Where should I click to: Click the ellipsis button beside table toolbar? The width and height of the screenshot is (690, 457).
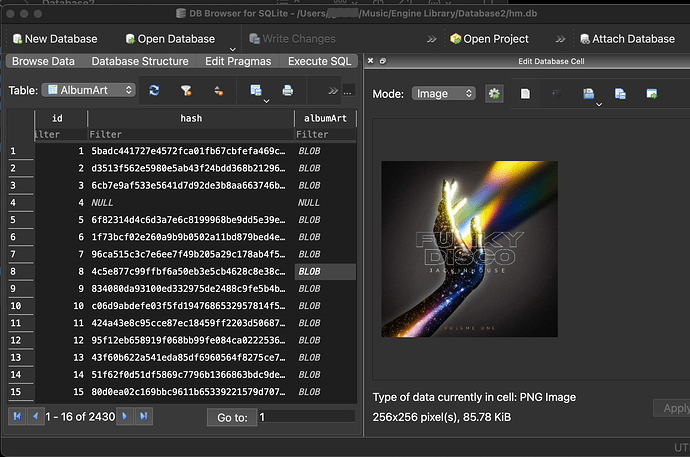348,91
